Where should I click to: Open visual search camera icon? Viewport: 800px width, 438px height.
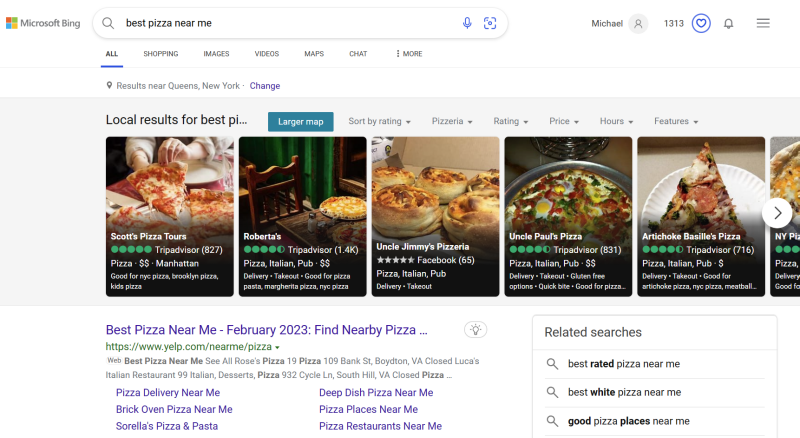click(490, 23)
